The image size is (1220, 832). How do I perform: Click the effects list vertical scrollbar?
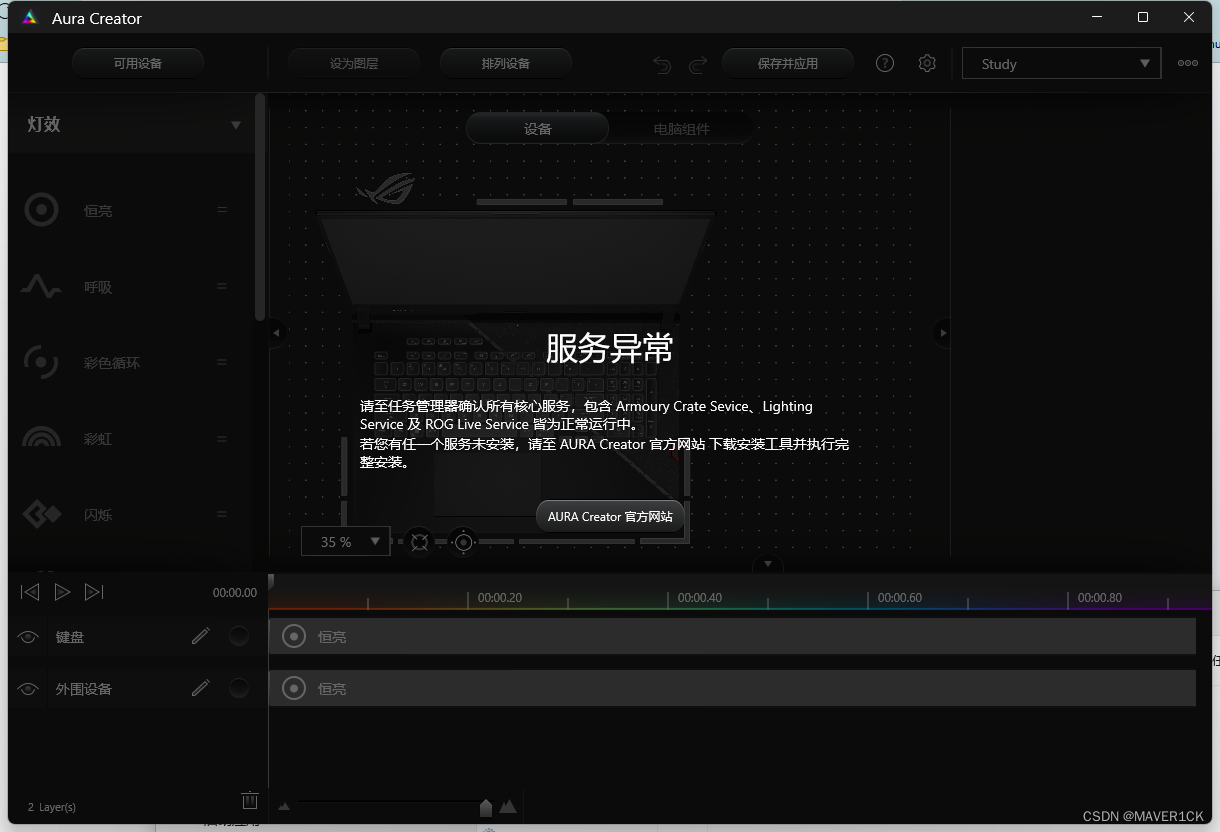tap(260, 207)
